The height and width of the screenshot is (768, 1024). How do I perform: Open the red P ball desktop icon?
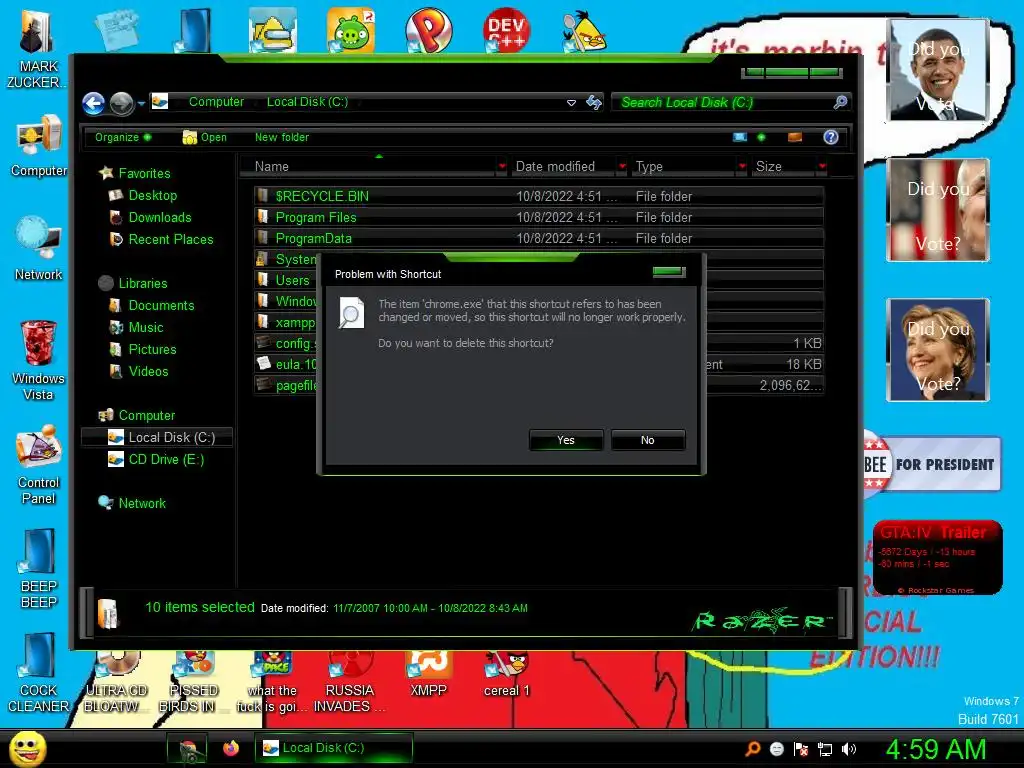click(428, 30)
